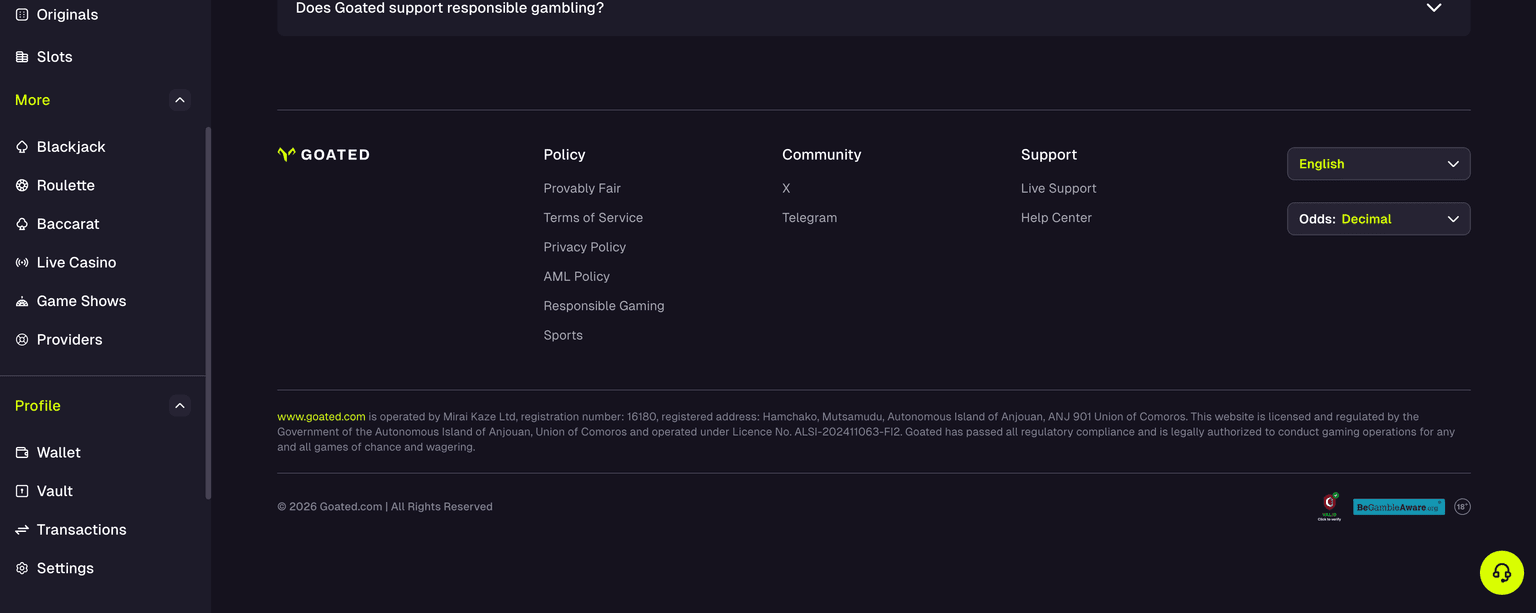
Task: Click the Vault icon
Action: coord(22,491)
